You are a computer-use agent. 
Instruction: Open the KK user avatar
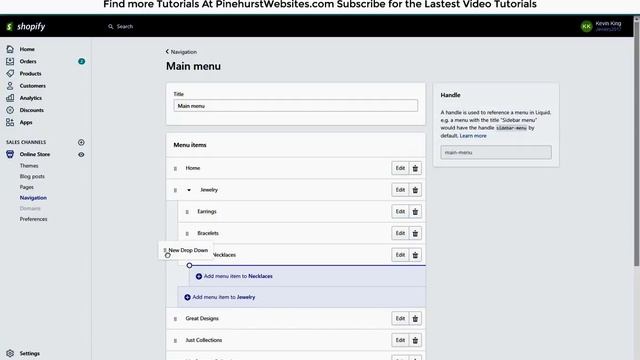[x=587, y=27]
